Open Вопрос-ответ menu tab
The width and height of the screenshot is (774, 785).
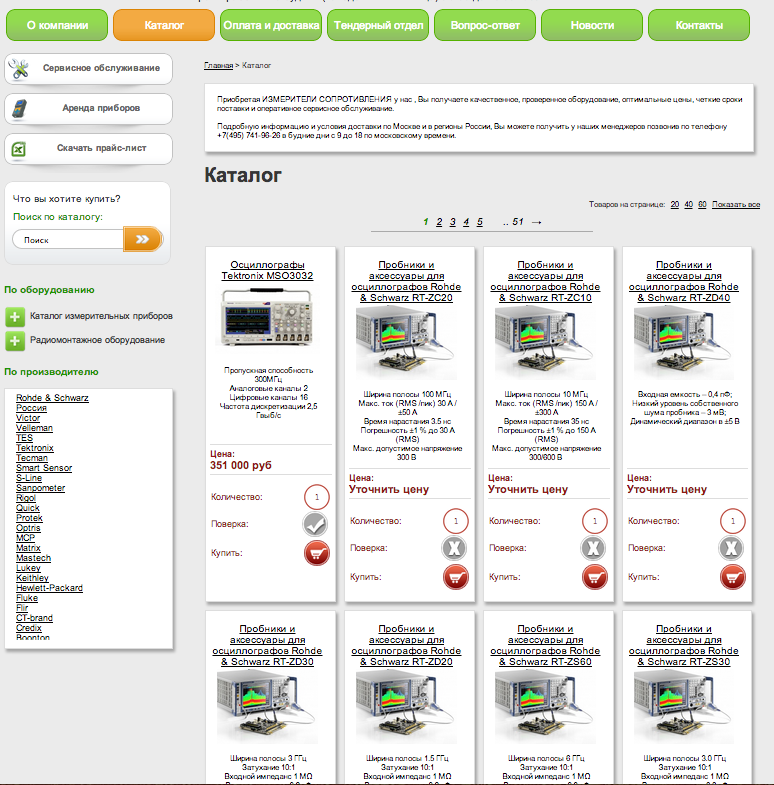click(485, 25)
